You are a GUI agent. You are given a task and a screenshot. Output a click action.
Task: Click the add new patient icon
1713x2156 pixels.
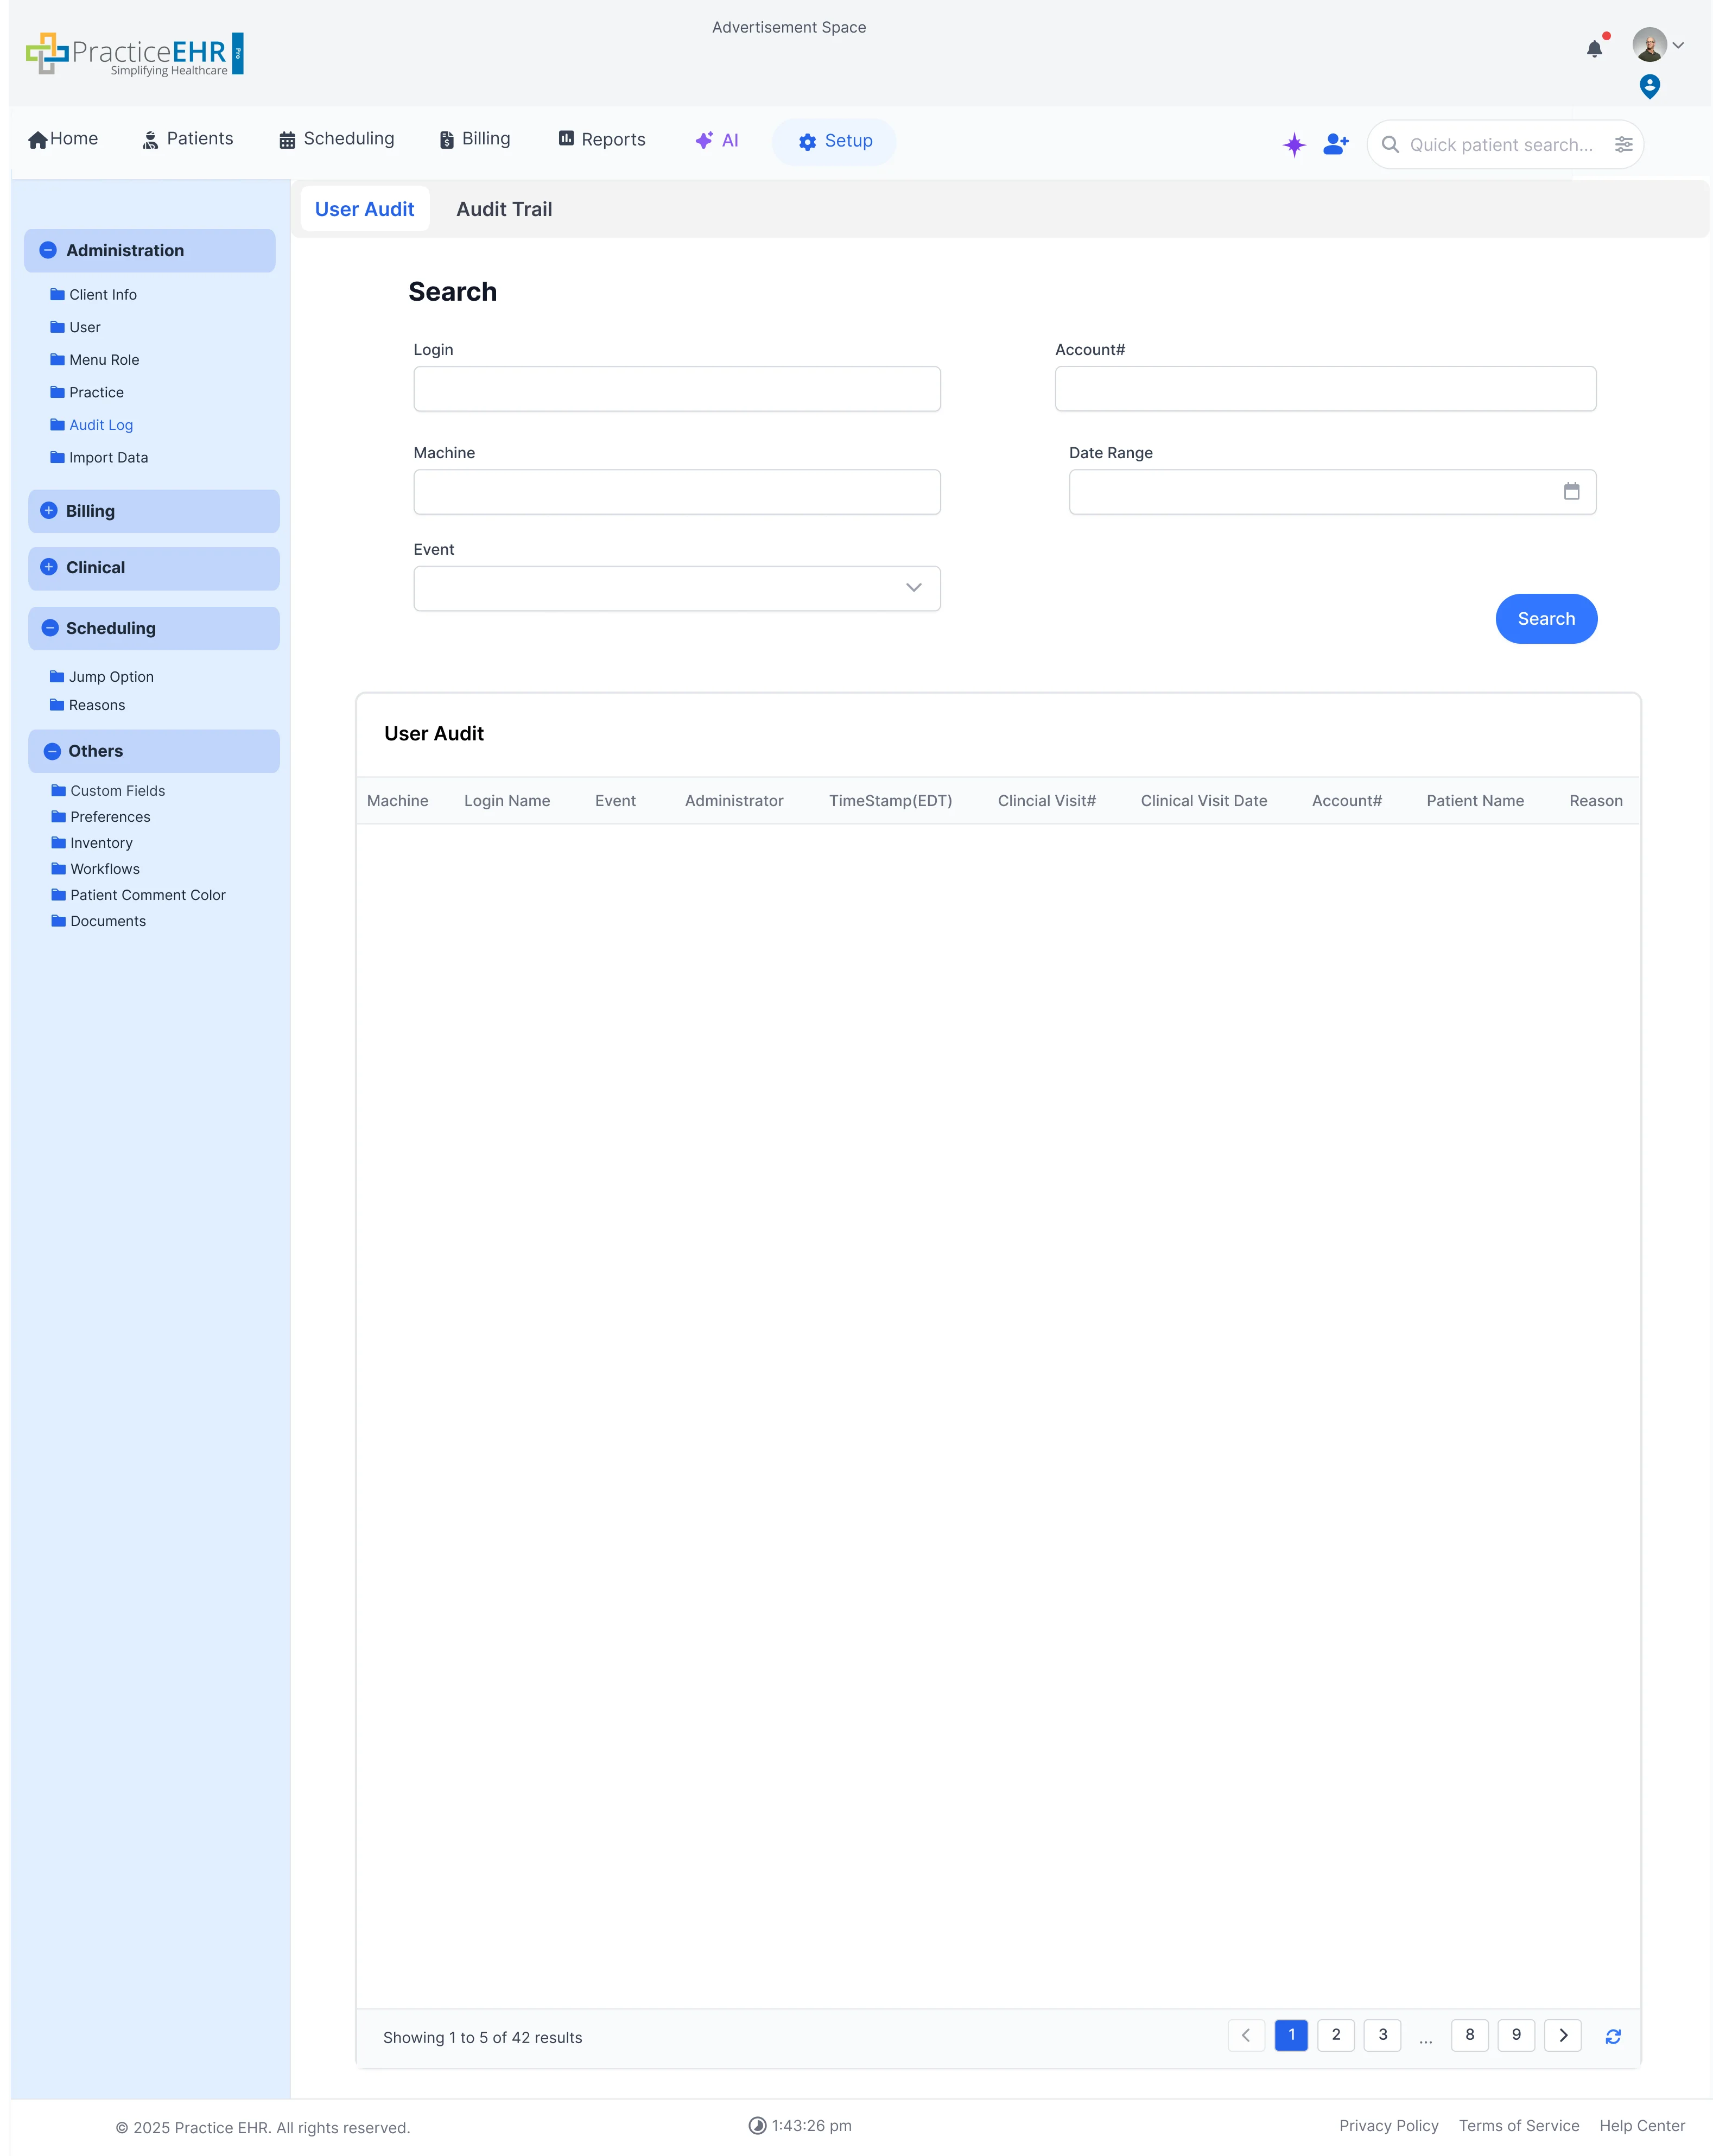(x=1335, y=144)
